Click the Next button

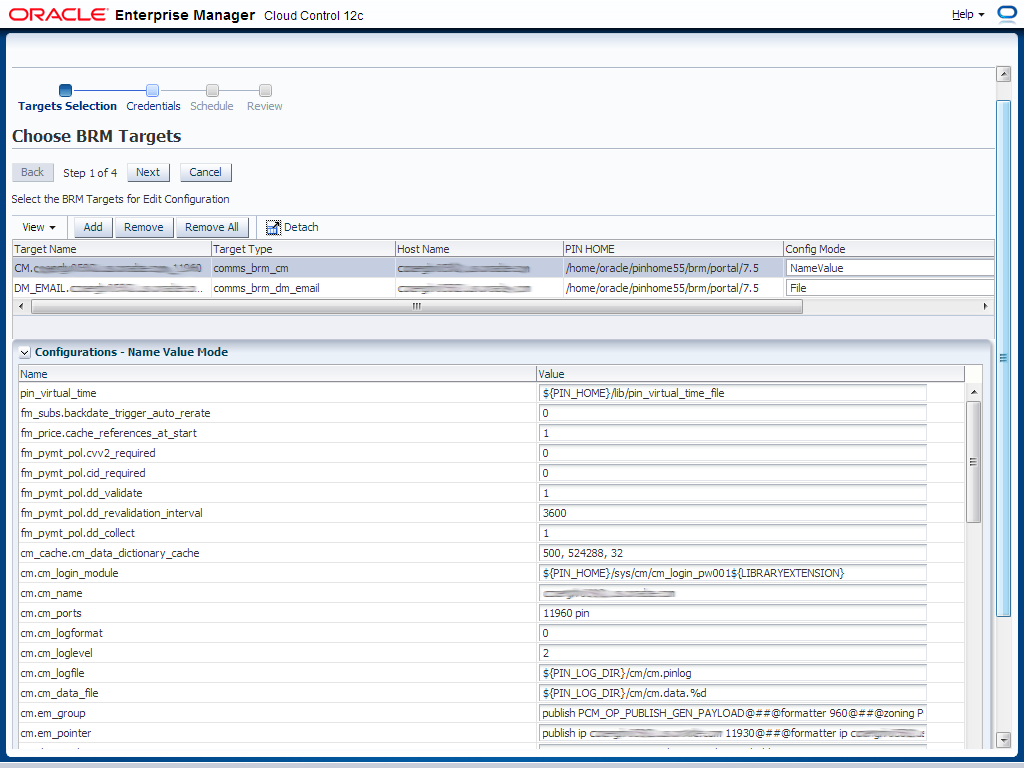(148, 172)
